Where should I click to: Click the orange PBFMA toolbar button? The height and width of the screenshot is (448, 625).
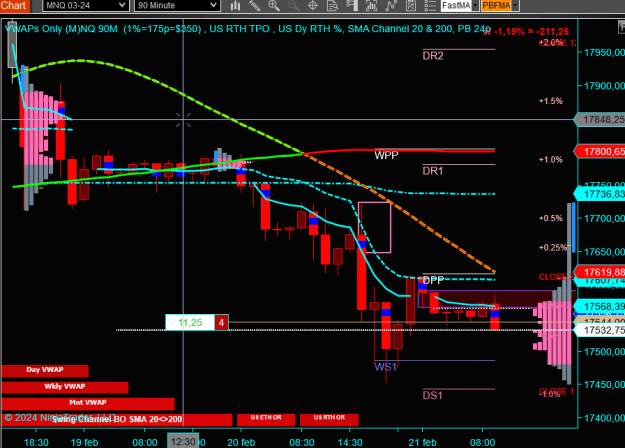coord(496,5)
